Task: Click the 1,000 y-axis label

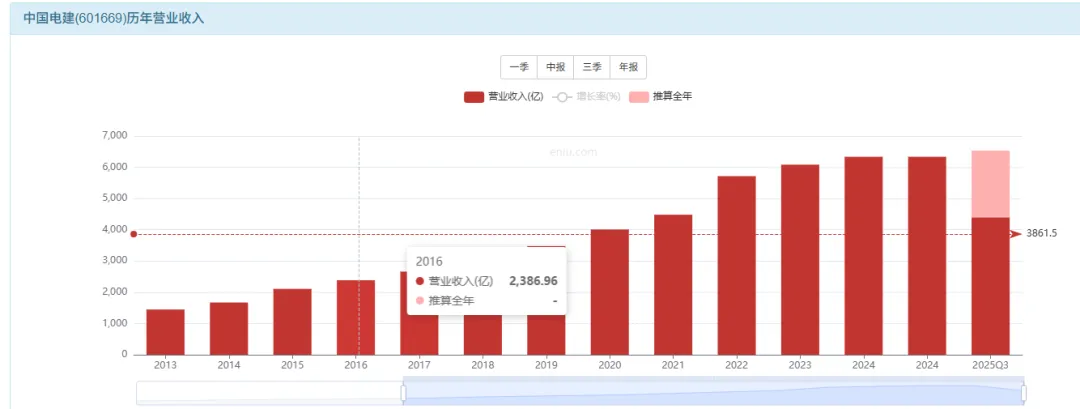Action: coord(114,324)
